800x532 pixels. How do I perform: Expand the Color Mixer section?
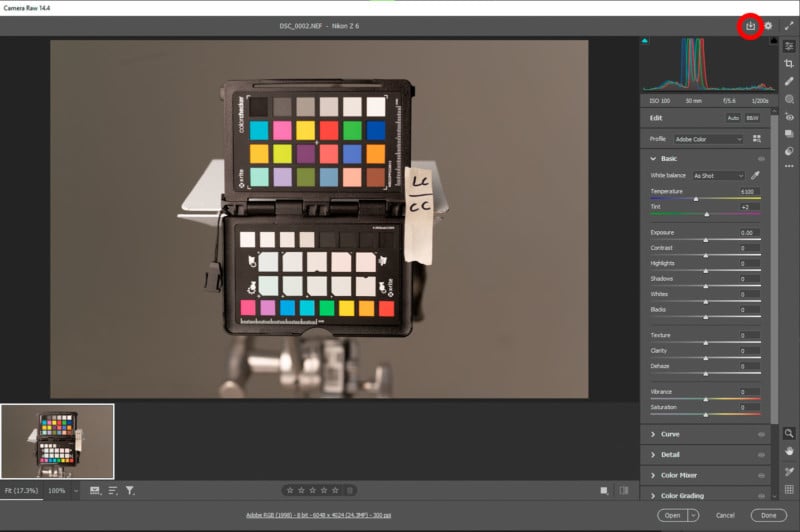(679, 475)
